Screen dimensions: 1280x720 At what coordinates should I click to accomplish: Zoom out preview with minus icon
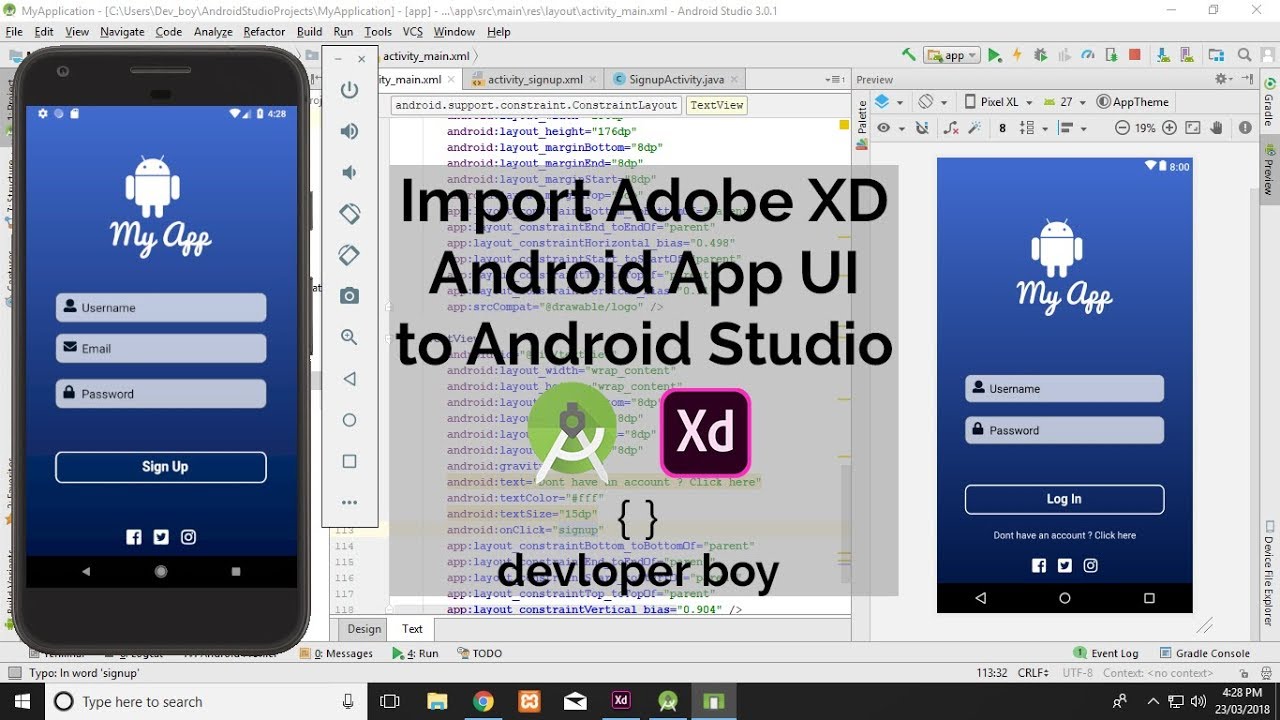point(1122,128)
